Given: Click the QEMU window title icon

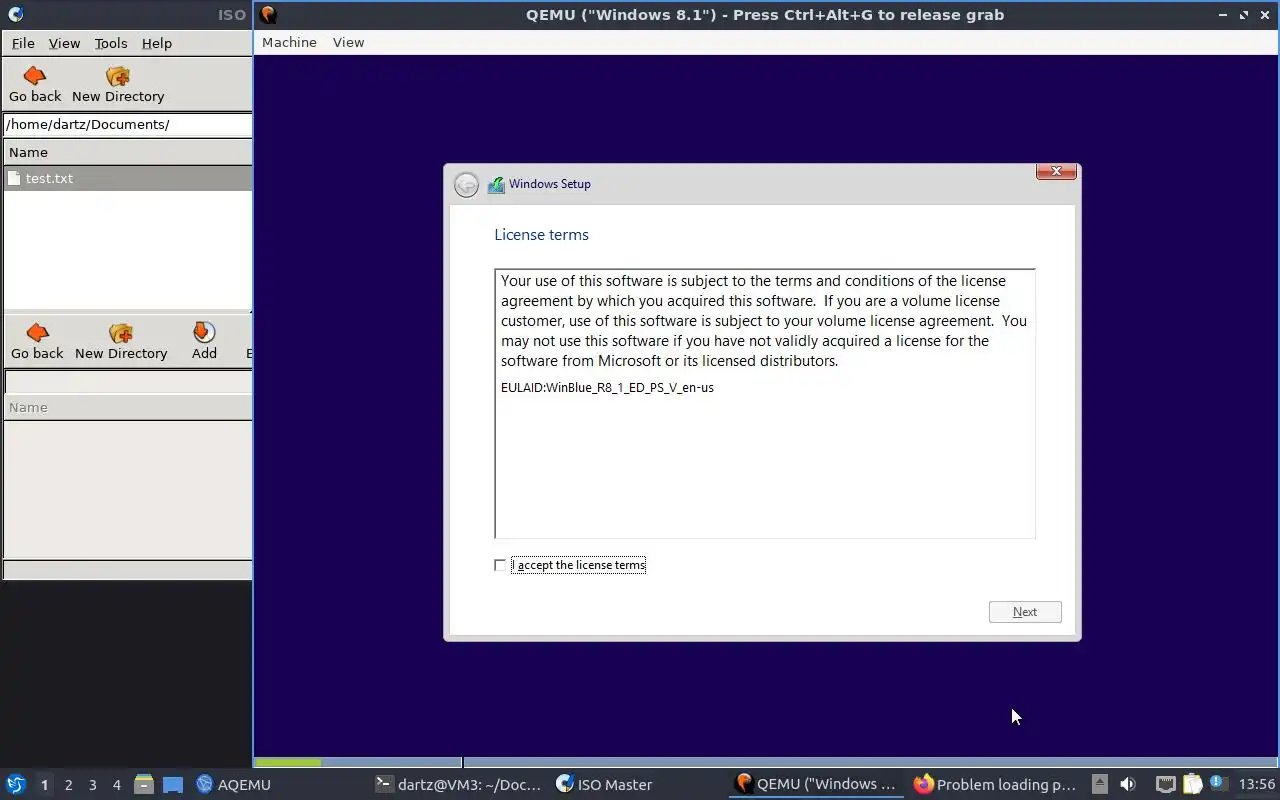Looking at the screenshot, I should (268, 14).
